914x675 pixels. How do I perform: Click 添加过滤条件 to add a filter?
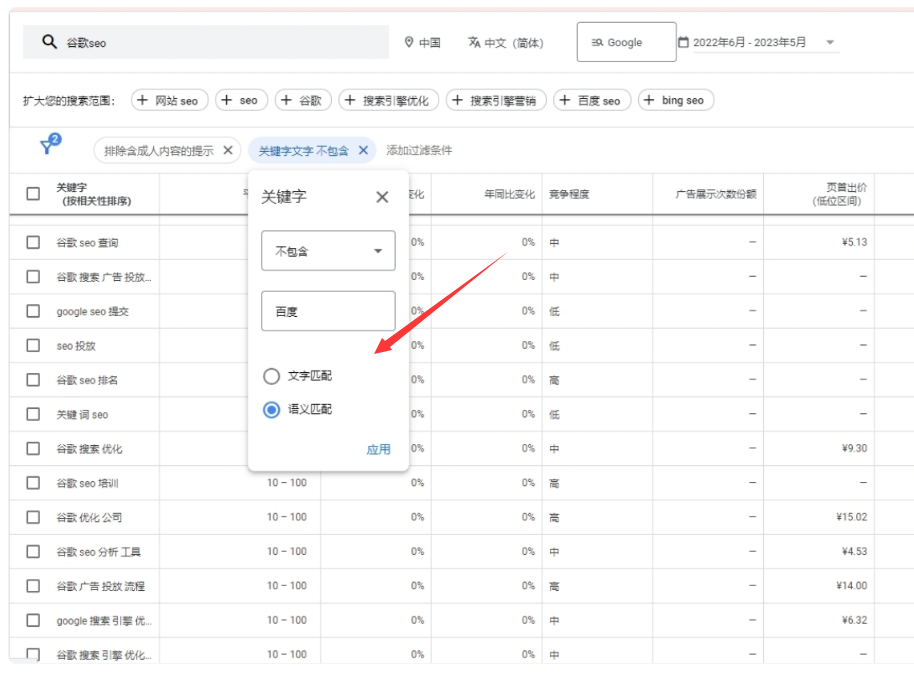(x=419, y=151)
